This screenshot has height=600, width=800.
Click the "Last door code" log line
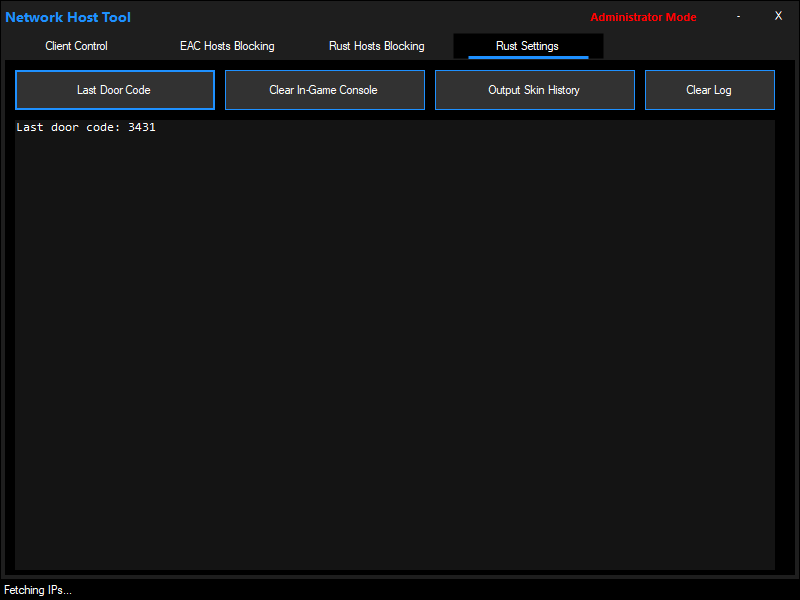(x=70, y=128)
